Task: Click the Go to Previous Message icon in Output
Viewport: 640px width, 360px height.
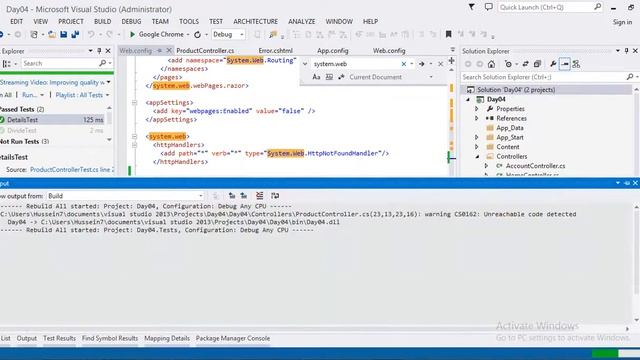Action: tap(232, 196)
